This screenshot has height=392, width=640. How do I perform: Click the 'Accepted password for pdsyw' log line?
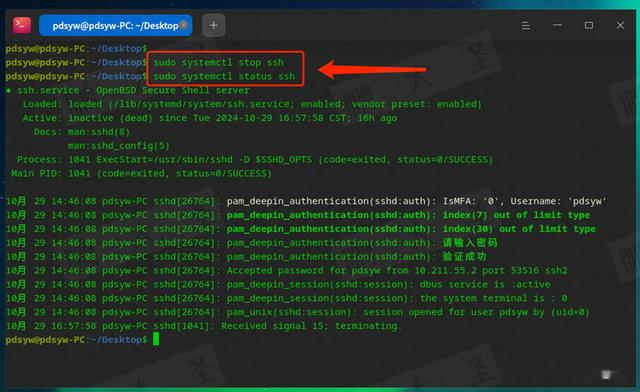click(x=287, y=271)
